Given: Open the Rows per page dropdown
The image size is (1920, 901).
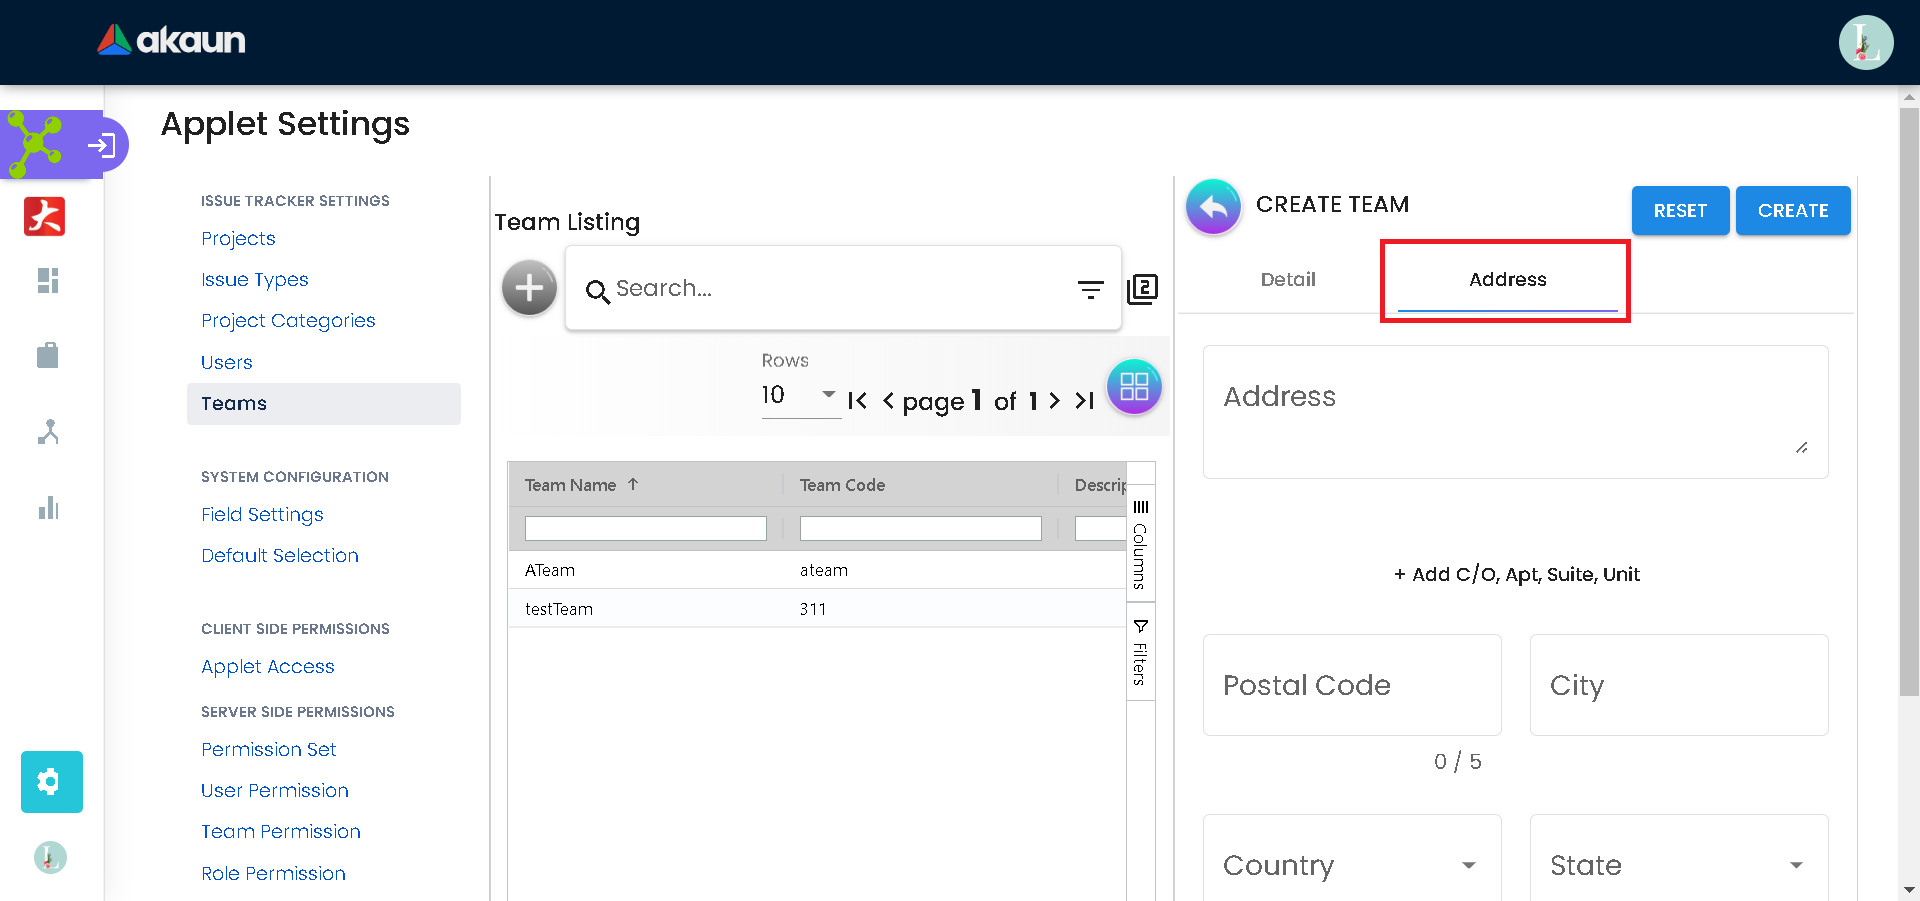Looking at the screenshot, I should [x=800, y=395].
